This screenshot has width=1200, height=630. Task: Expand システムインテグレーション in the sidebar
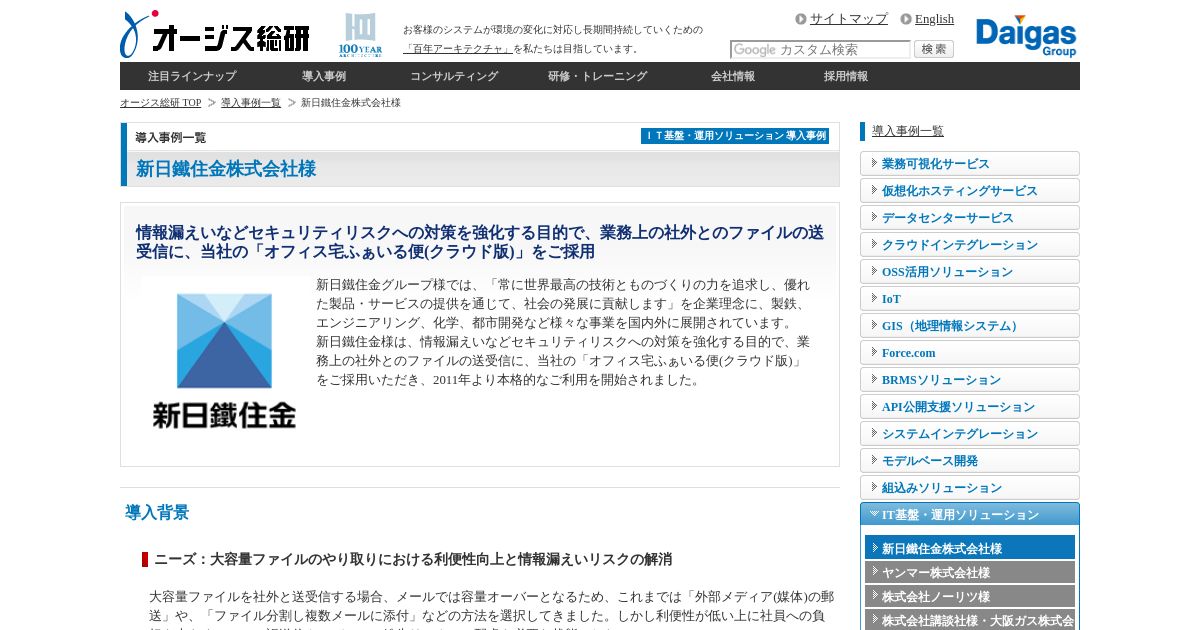point(970,434)
